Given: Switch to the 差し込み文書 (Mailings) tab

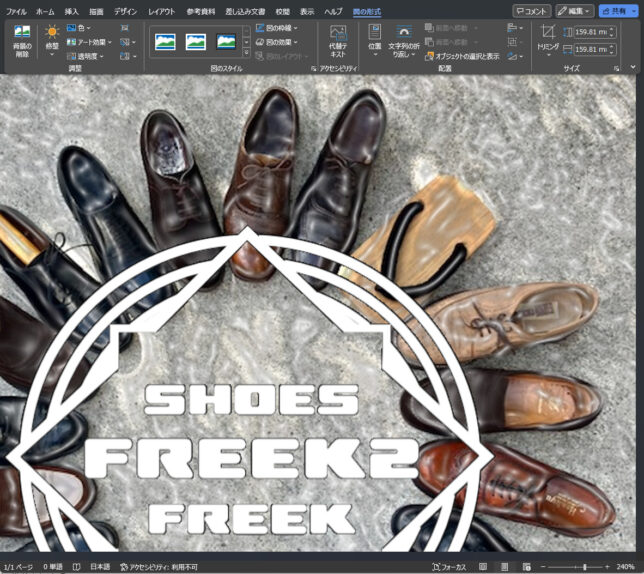Looking at the screenshot, I should click(x=245, y=11).
